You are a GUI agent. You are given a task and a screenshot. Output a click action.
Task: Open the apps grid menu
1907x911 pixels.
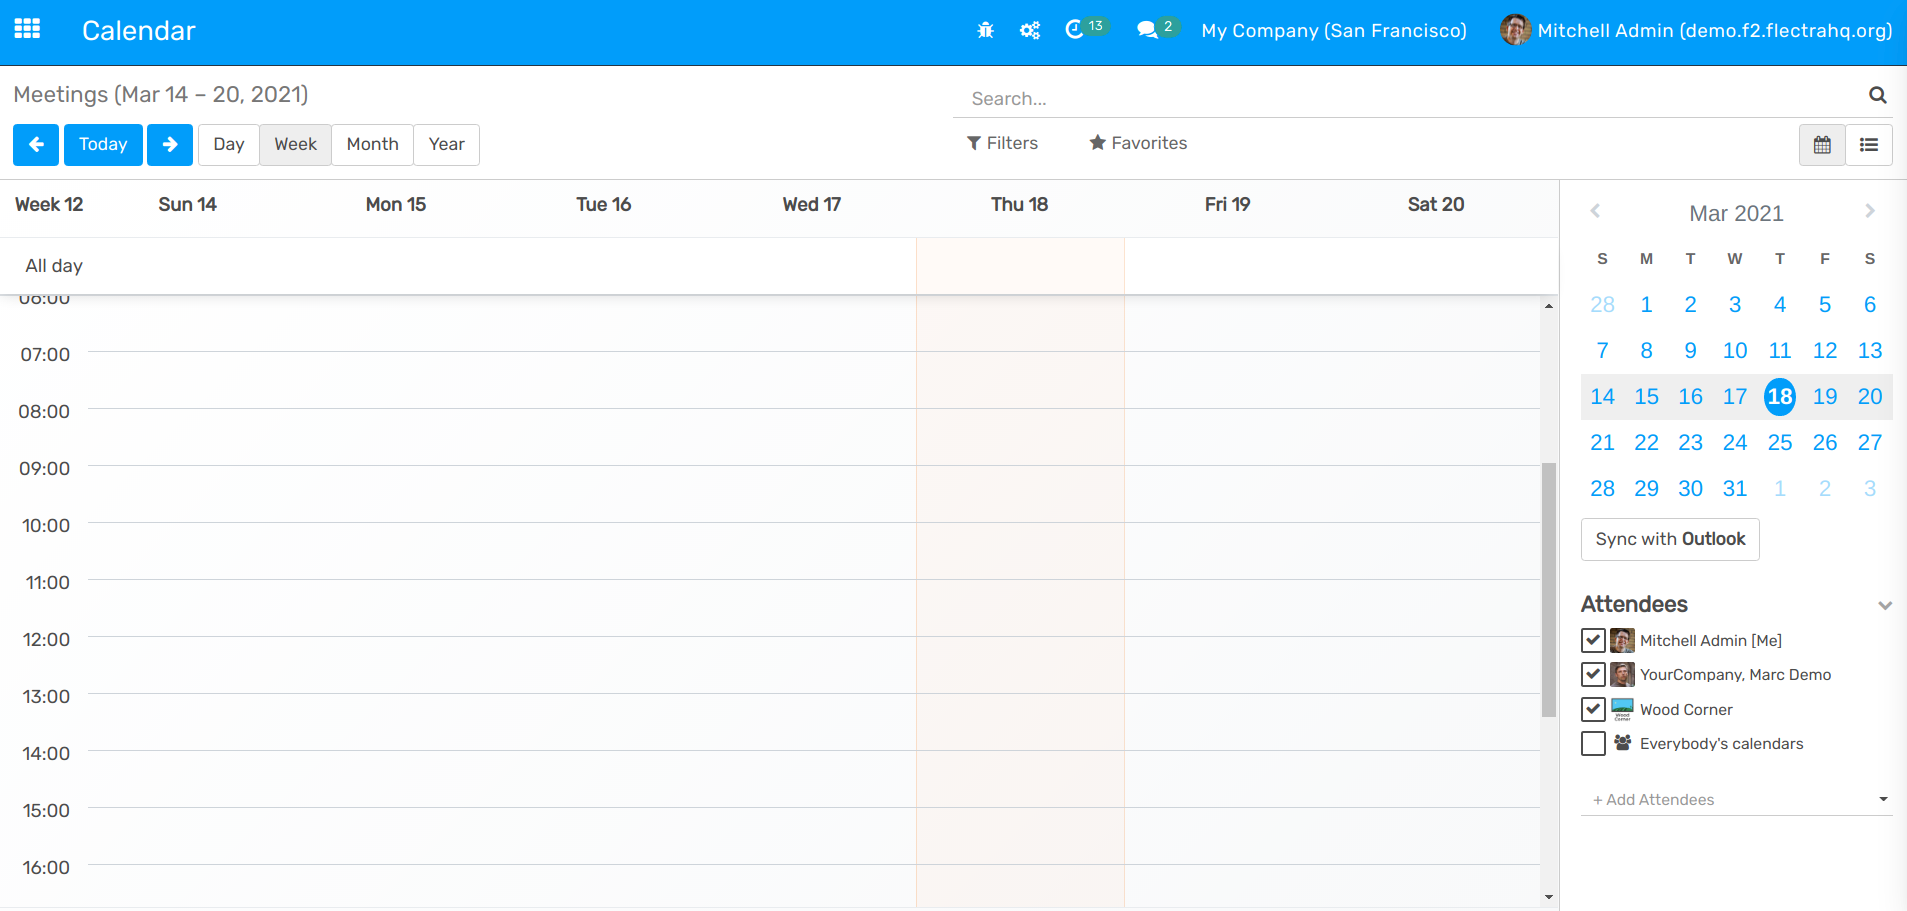click(x=26, y=30)
